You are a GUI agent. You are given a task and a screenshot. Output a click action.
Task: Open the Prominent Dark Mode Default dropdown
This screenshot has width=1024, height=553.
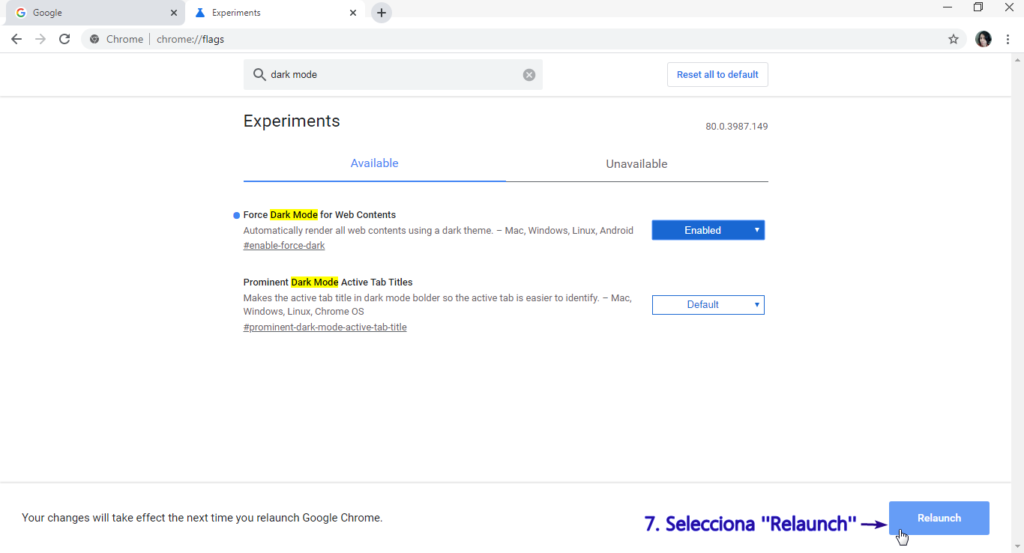pos(708,305)
